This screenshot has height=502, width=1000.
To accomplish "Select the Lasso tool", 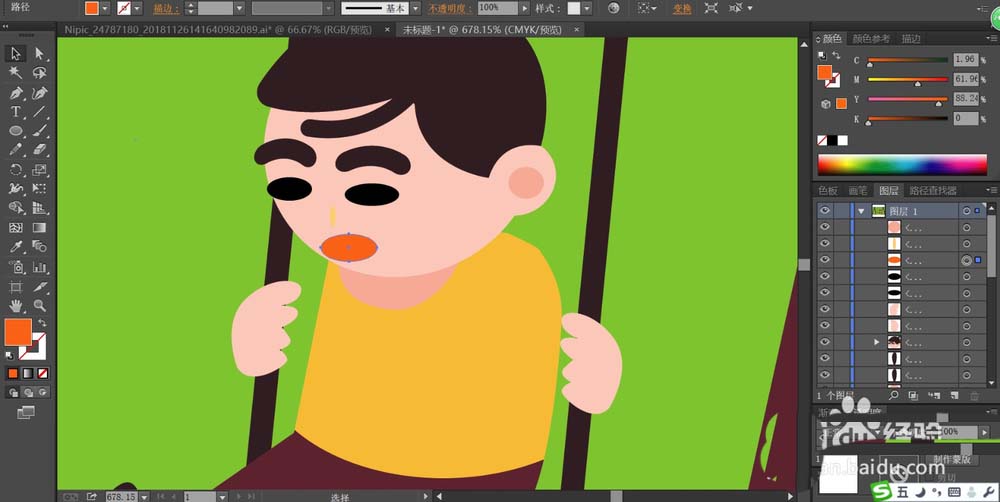I will [40, 73].
